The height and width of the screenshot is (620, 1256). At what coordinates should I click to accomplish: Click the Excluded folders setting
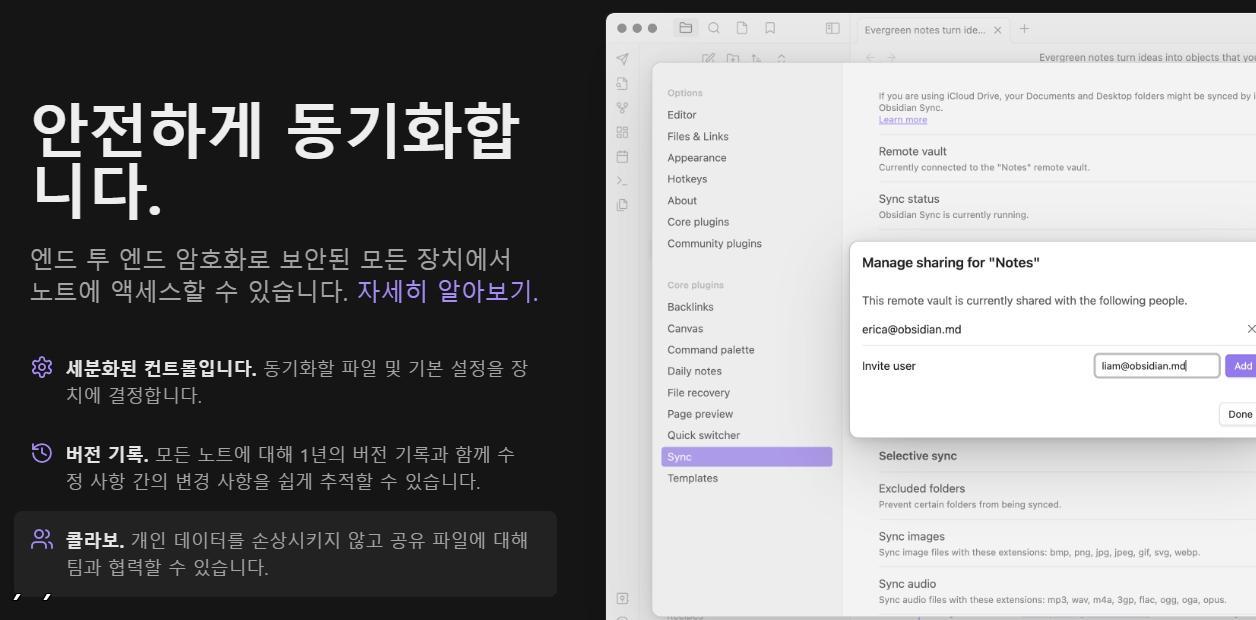(1067, 495)
